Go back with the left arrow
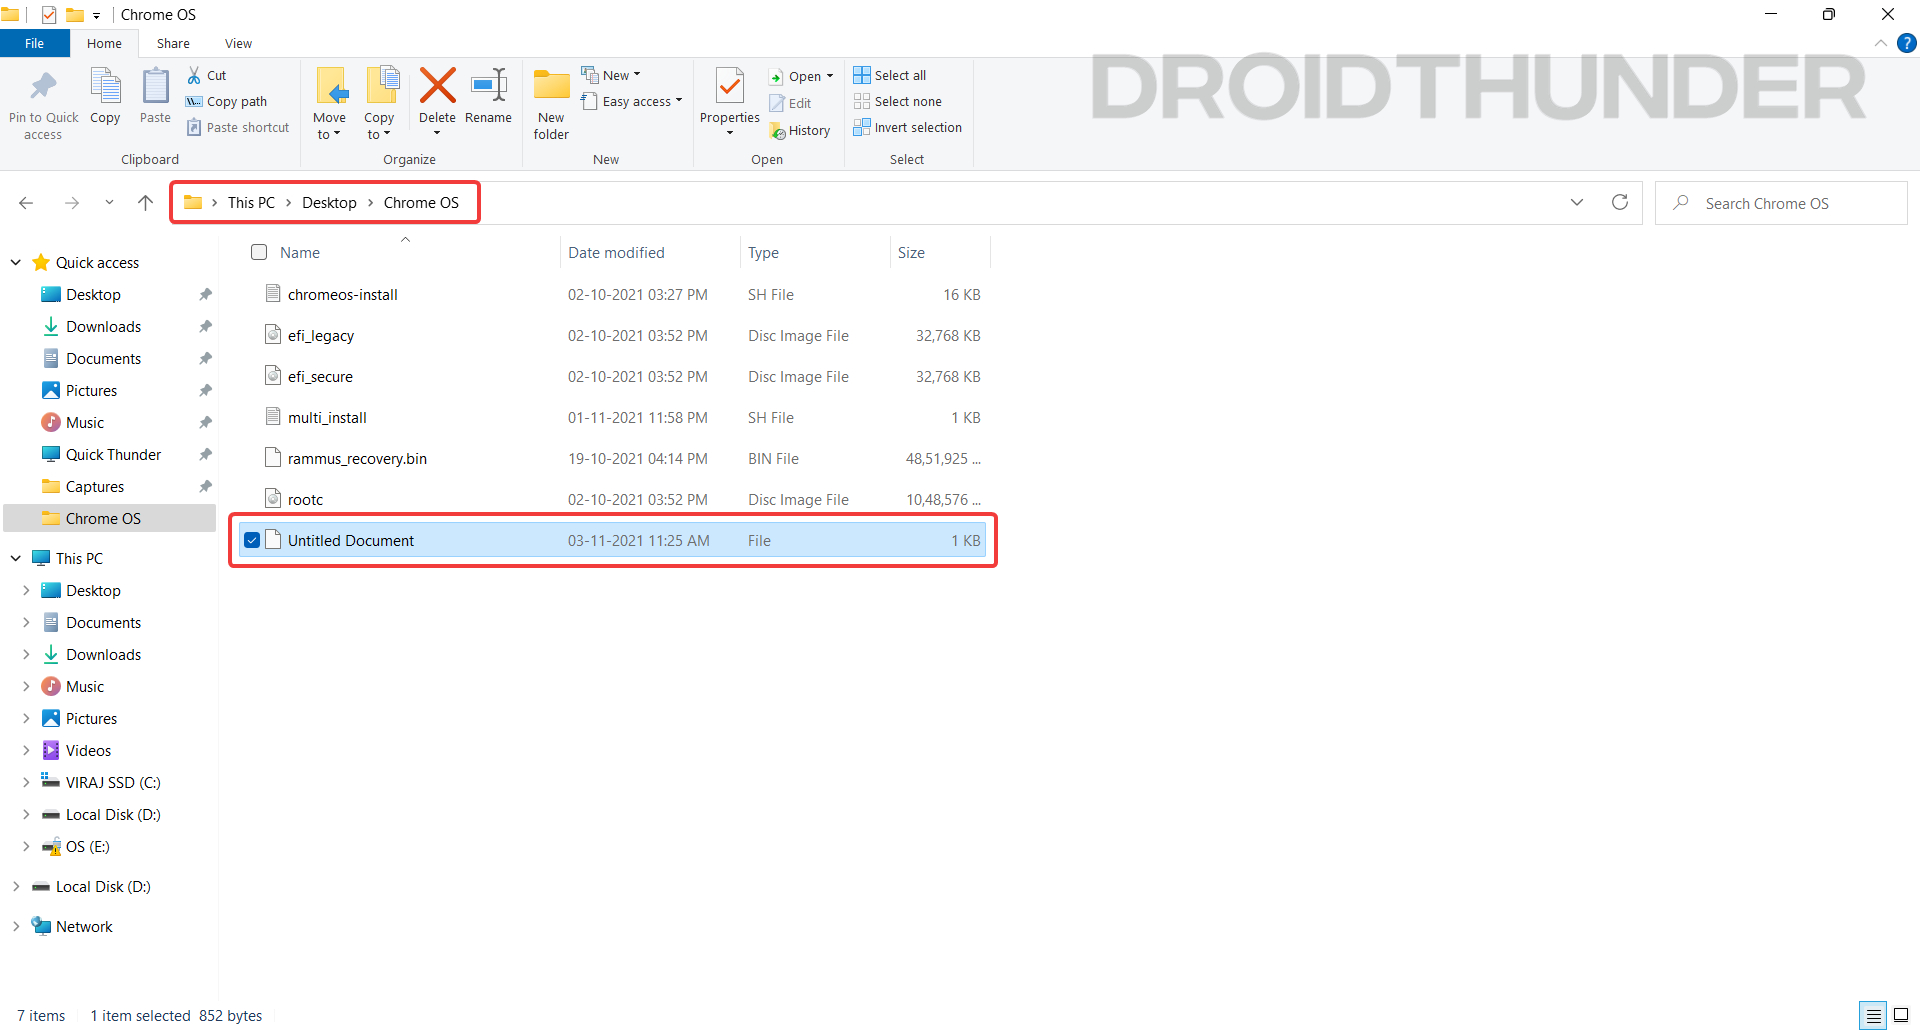Screen dimensions: 1920x1030 click(26, 203)
